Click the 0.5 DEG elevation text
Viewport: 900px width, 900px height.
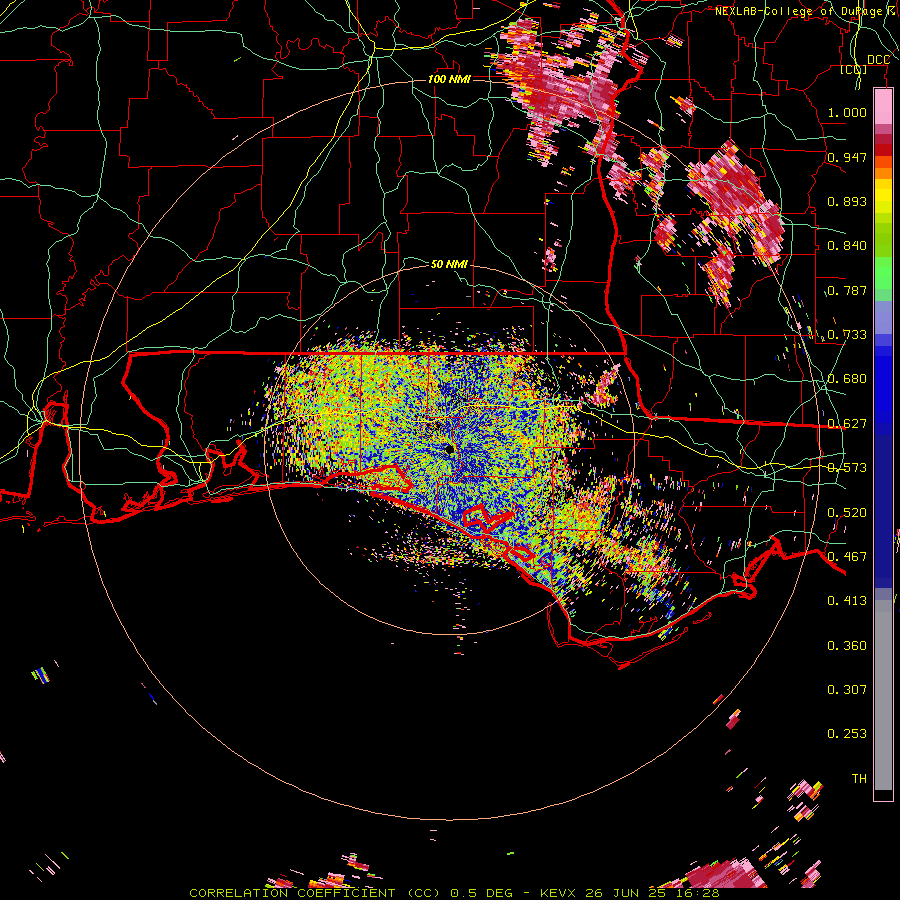coord(481,893)
